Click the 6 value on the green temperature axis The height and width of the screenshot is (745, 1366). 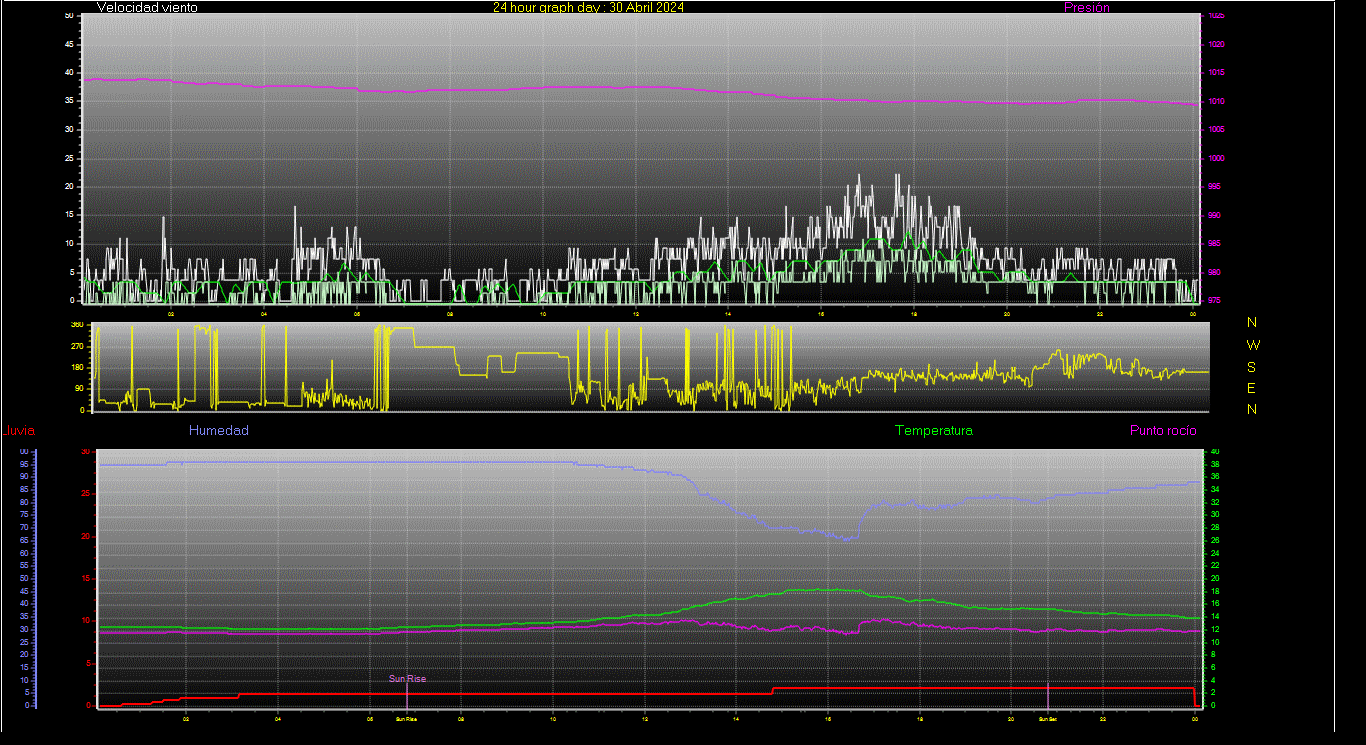point(1213,667)
